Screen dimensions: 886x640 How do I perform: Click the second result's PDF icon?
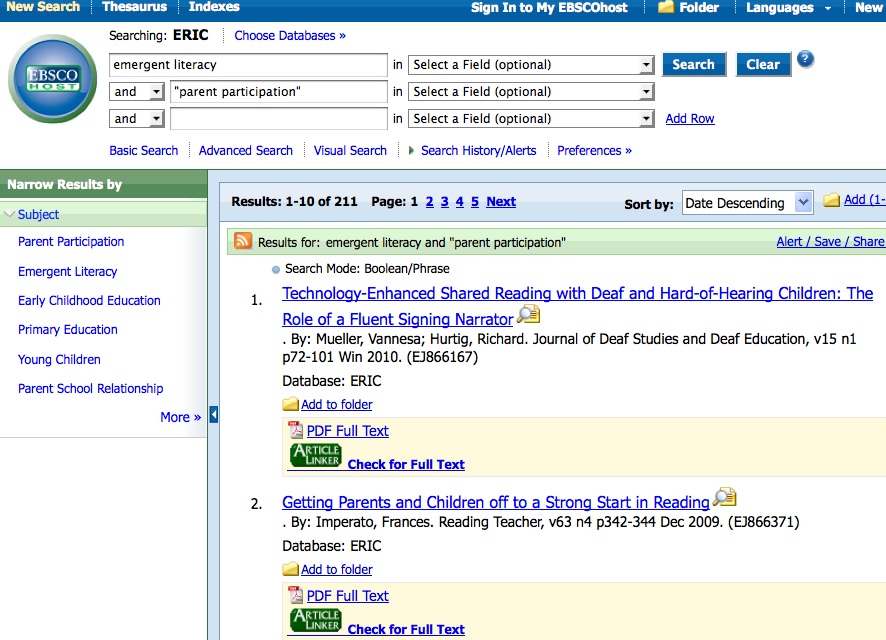pos(296,595)
